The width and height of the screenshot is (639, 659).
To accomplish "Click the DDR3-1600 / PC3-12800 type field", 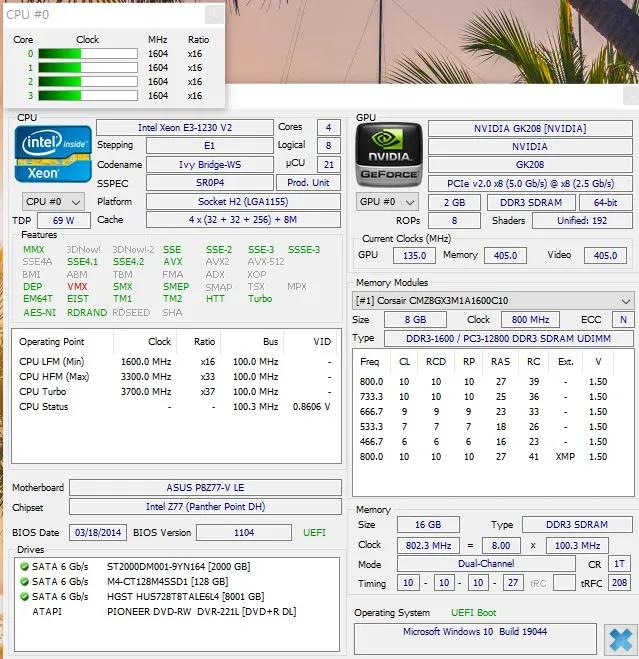I will click(509, 338).
